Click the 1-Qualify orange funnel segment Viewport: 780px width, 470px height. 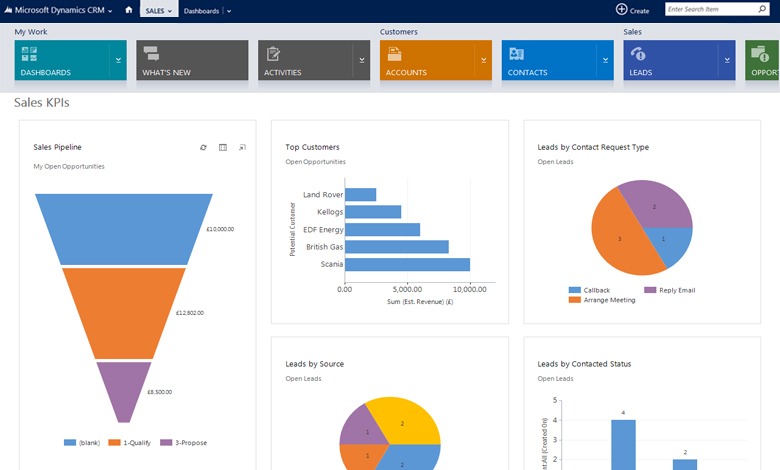(125, 312)
